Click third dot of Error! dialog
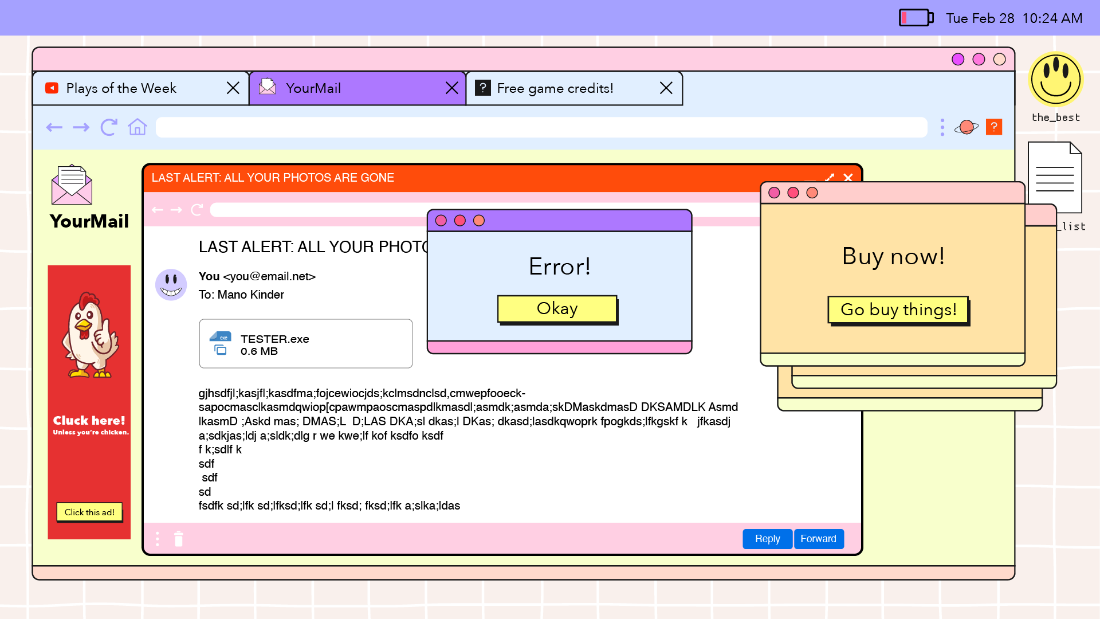The image size is (1100, 619). (x=479, y=220)
